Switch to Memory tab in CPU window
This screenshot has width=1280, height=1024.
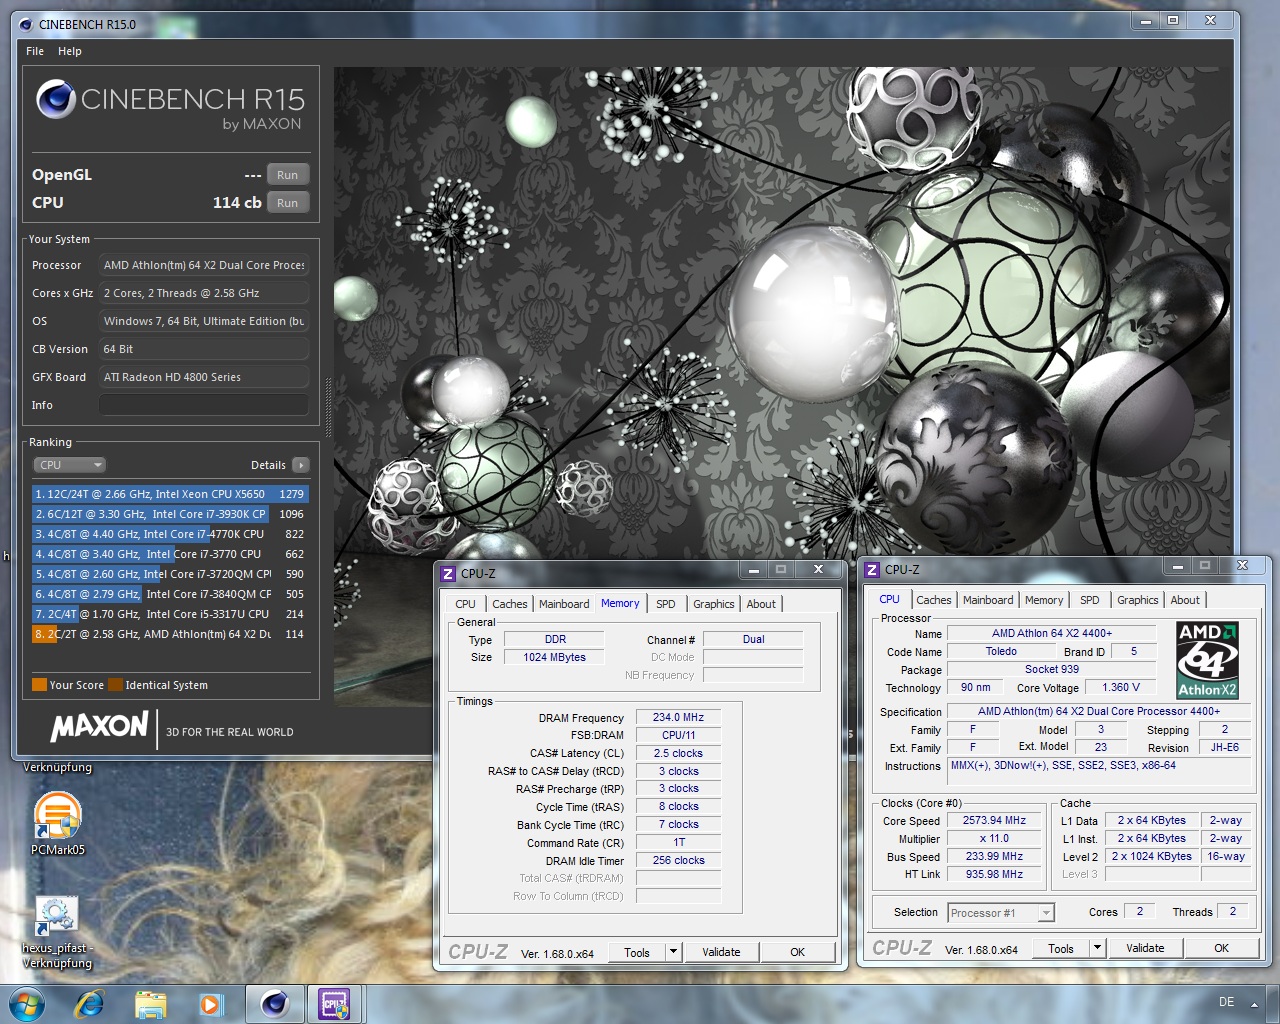click(x=1044, y=600)
